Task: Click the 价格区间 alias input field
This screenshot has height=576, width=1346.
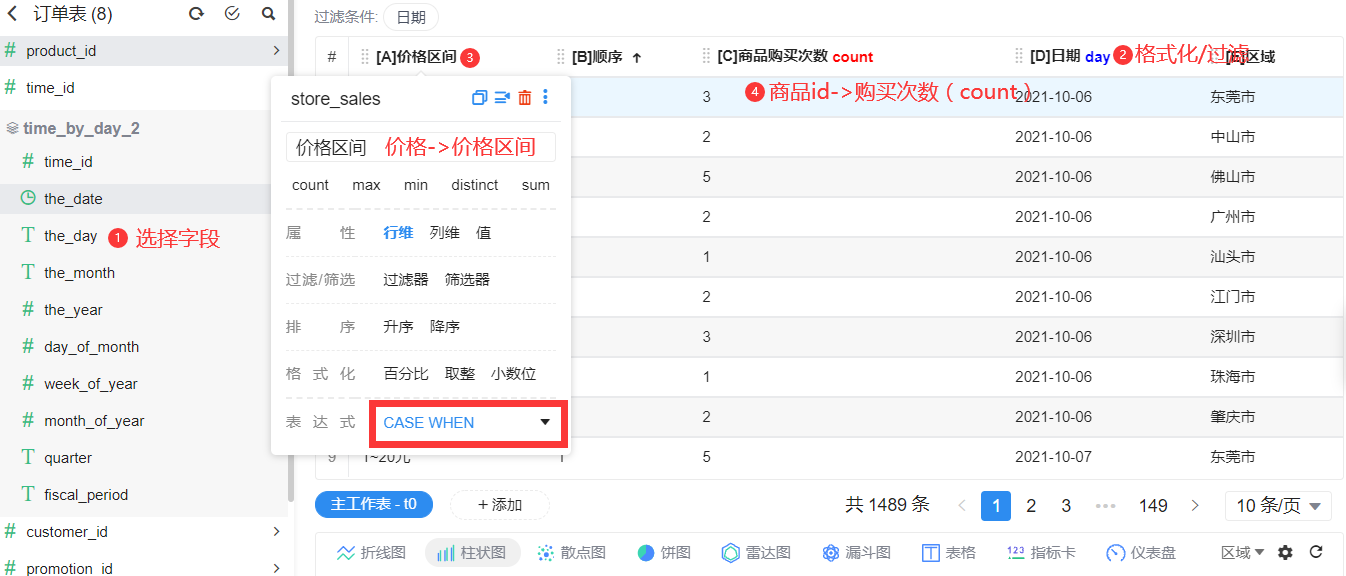Action: (420, 147)
